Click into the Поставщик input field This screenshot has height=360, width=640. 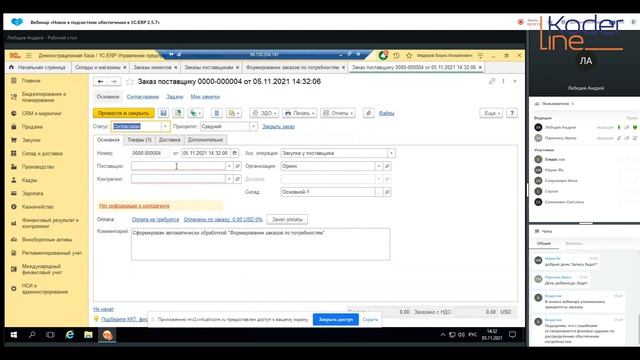[178, 166]
